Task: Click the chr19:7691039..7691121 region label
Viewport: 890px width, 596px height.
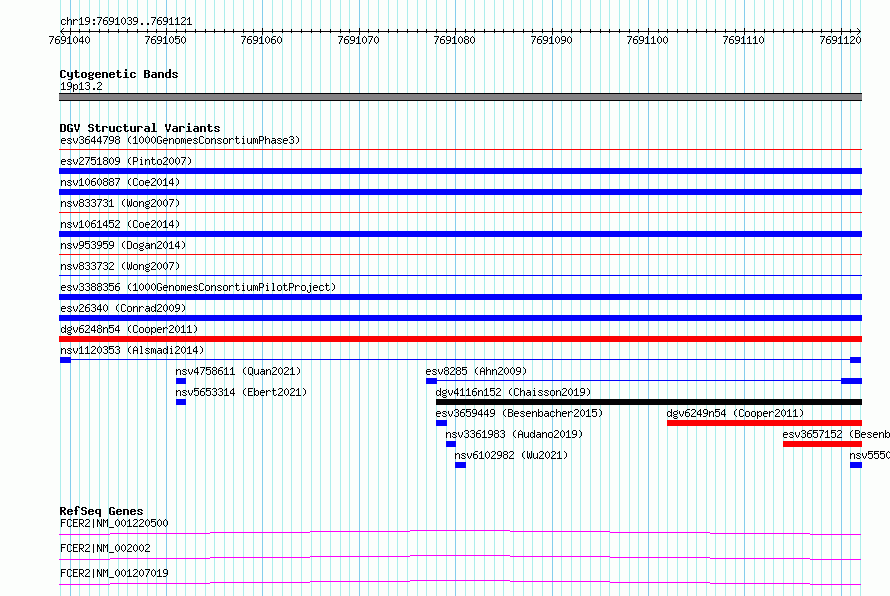Action: tap(126, 21)
